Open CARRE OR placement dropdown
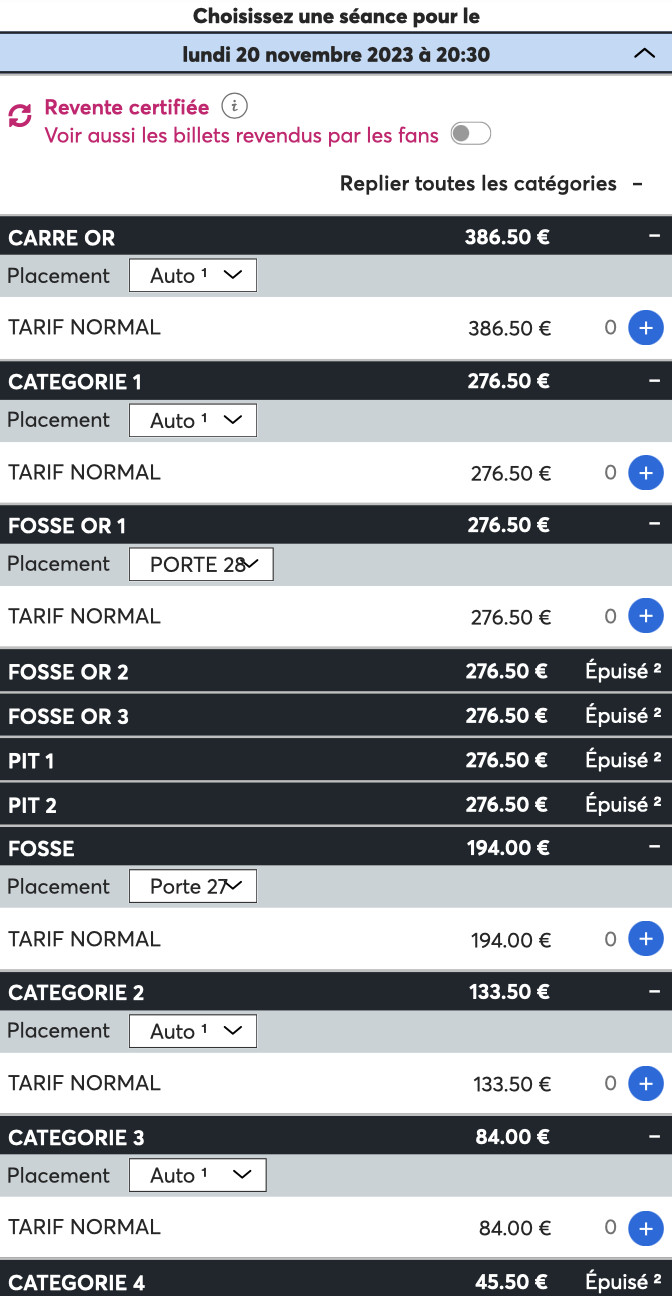 tap(193, 276)
